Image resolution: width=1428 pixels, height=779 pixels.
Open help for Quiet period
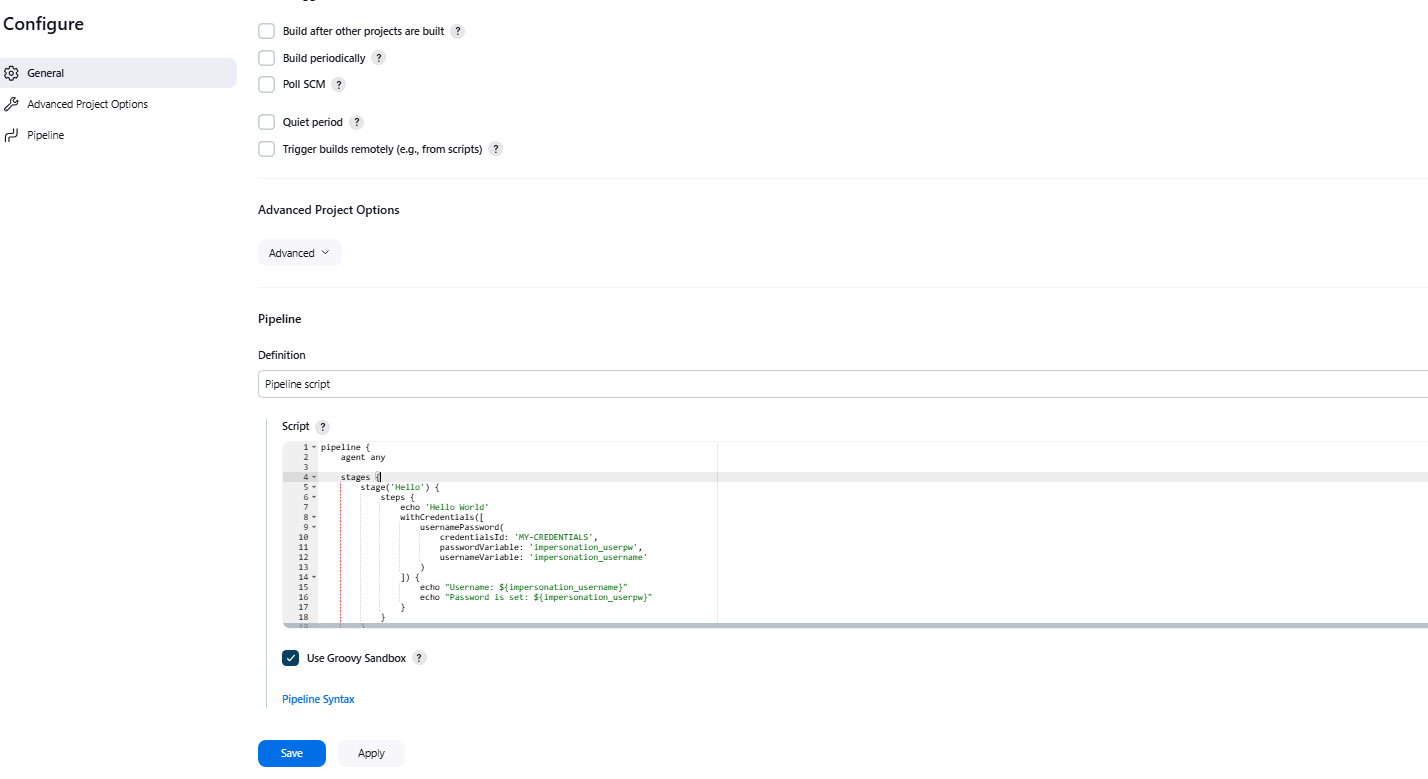click(x=356, y=122)
